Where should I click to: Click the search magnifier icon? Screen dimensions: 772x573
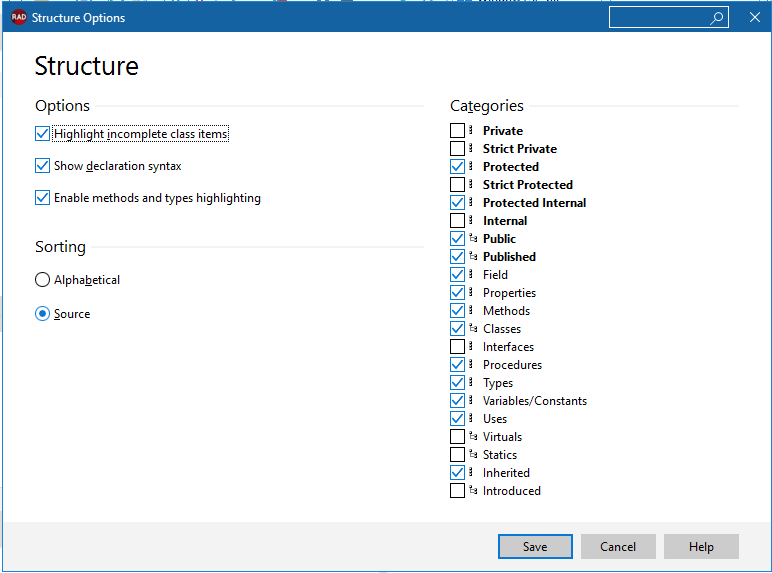(717, 18)
